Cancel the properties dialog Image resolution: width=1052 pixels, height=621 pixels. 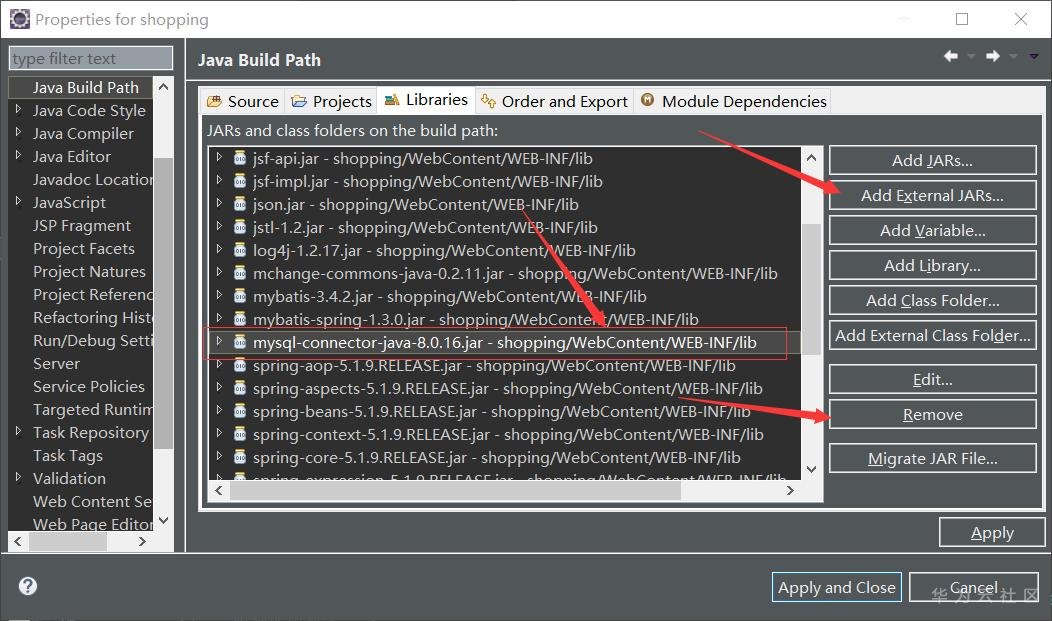(974, 587)
